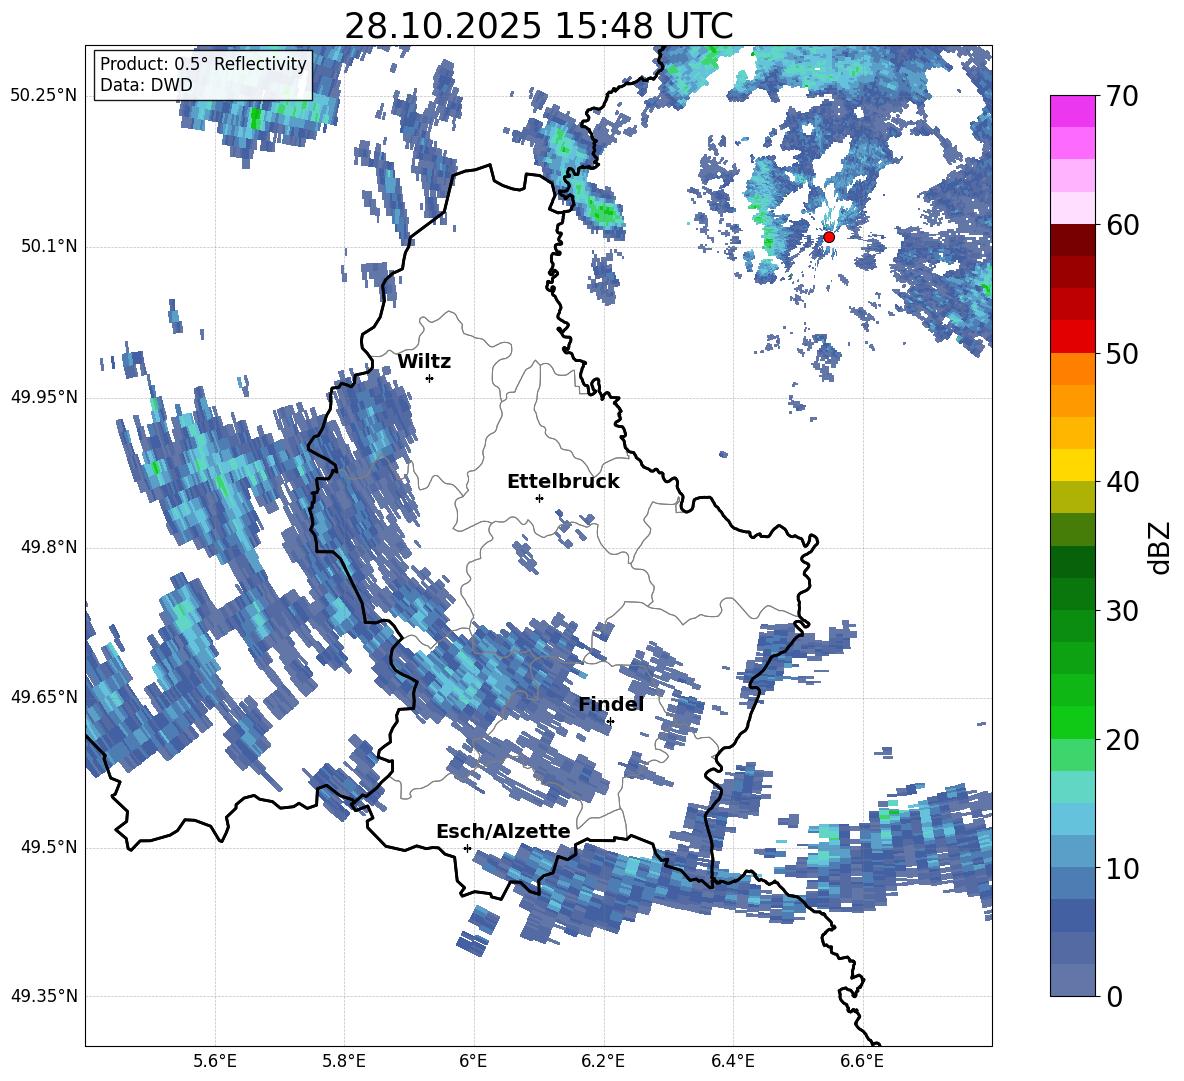1184x1081 pixels.
Task: Click the 49.95°N latitude label
Action: point(44,397)
